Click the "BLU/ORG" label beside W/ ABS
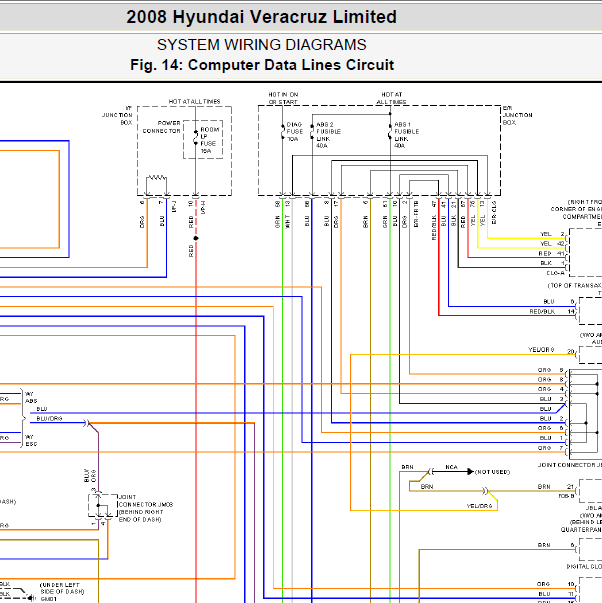This screenshot has width=602, height=603. click(49, 418)
